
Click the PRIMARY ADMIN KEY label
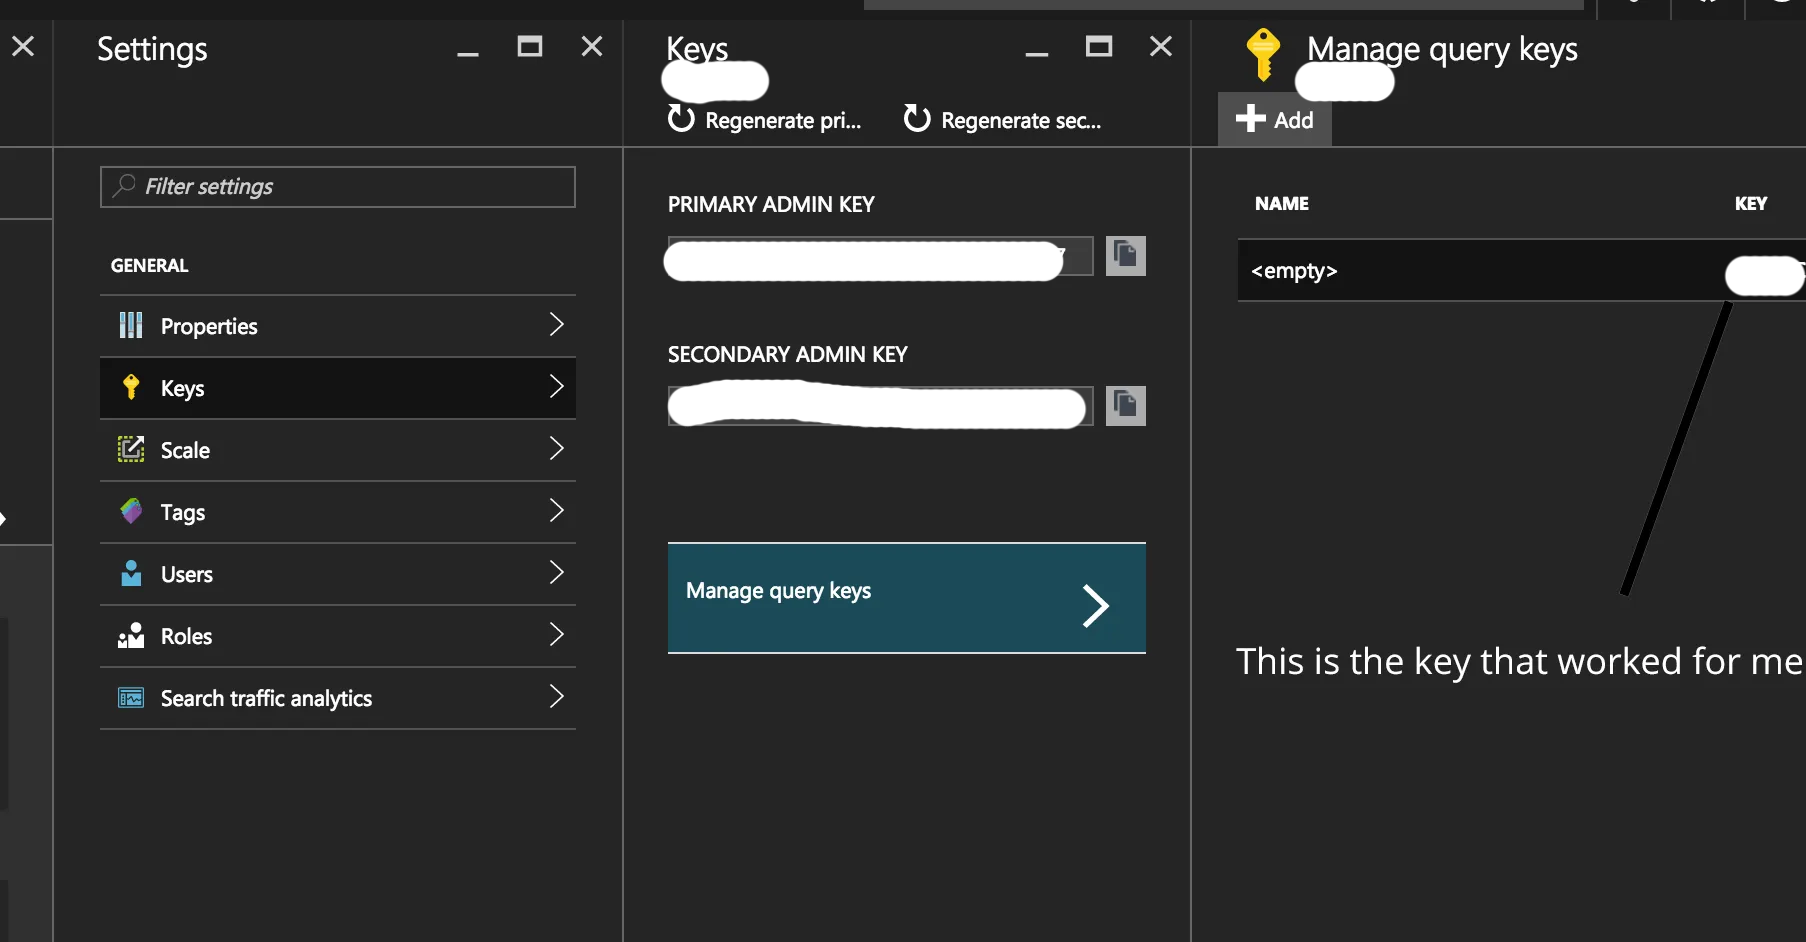[771, 205]
